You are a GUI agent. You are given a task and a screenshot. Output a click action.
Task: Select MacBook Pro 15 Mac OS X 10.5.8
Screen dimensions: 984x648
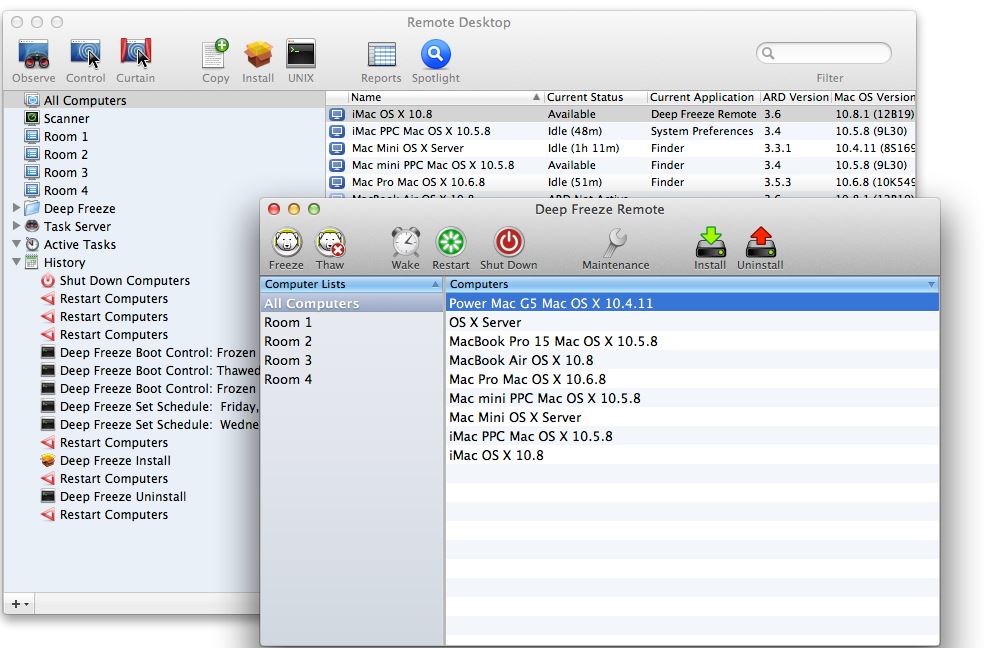[x=692, y=341]
